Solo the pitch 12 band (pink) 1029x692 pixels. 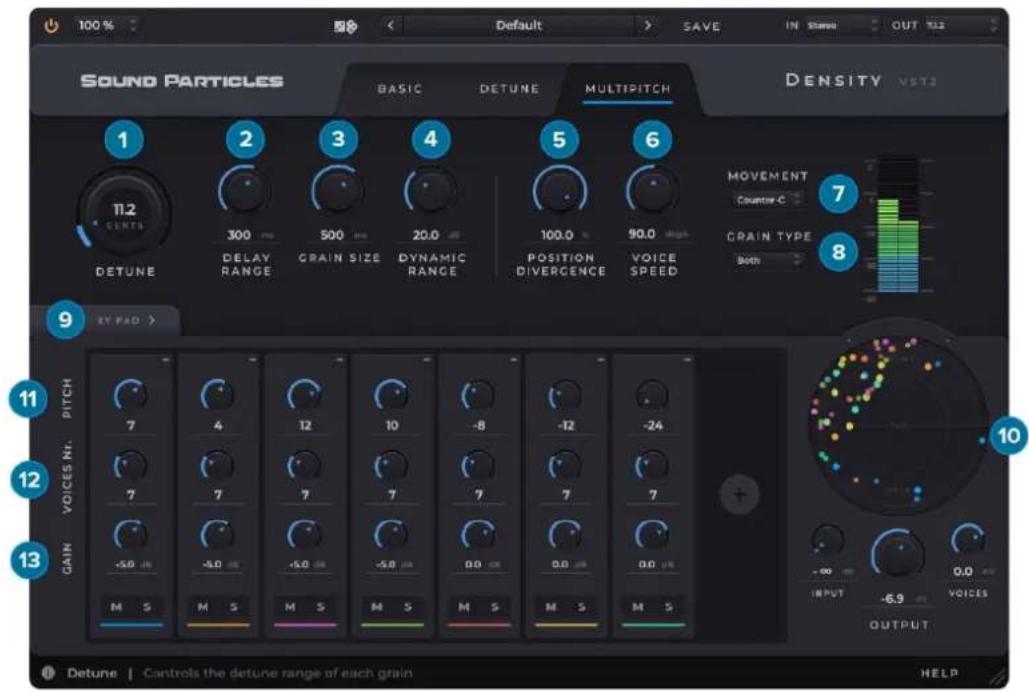[x=321, y=607]
